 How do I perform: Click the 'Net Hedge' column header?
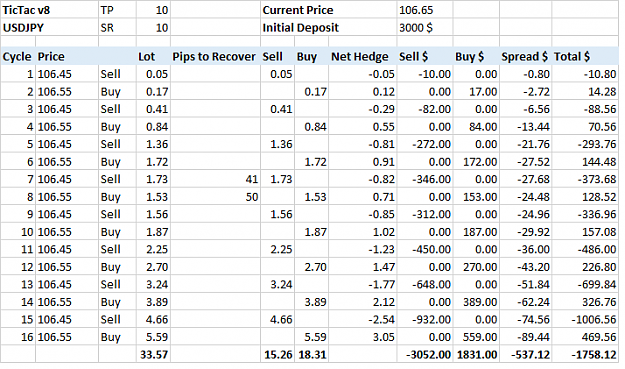coord(363,57)
